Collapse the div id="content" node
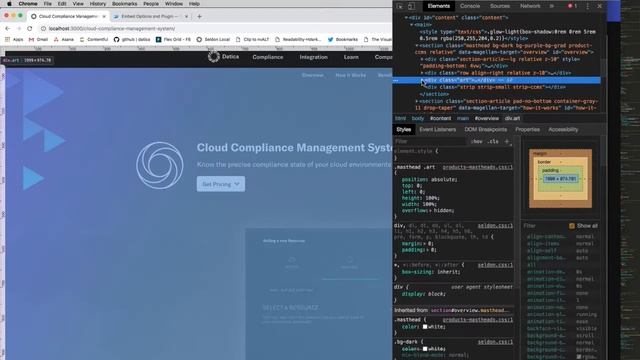 point(406,18)
